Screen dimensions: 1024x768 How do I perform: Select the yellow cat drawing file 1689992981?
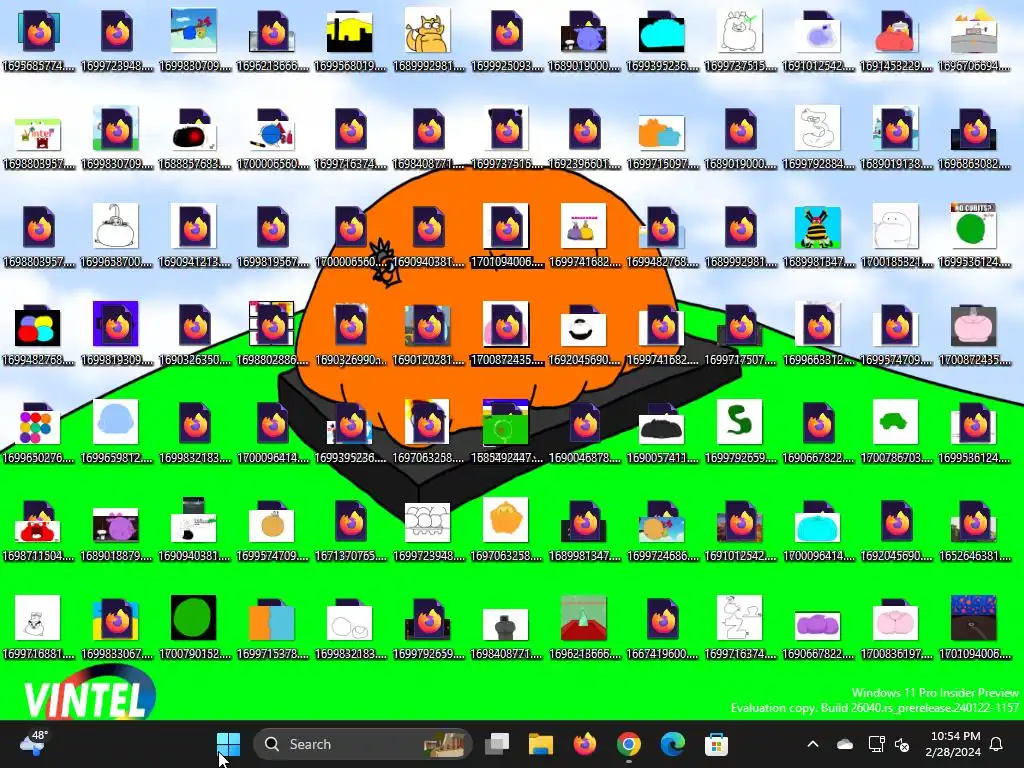[428, 40]
